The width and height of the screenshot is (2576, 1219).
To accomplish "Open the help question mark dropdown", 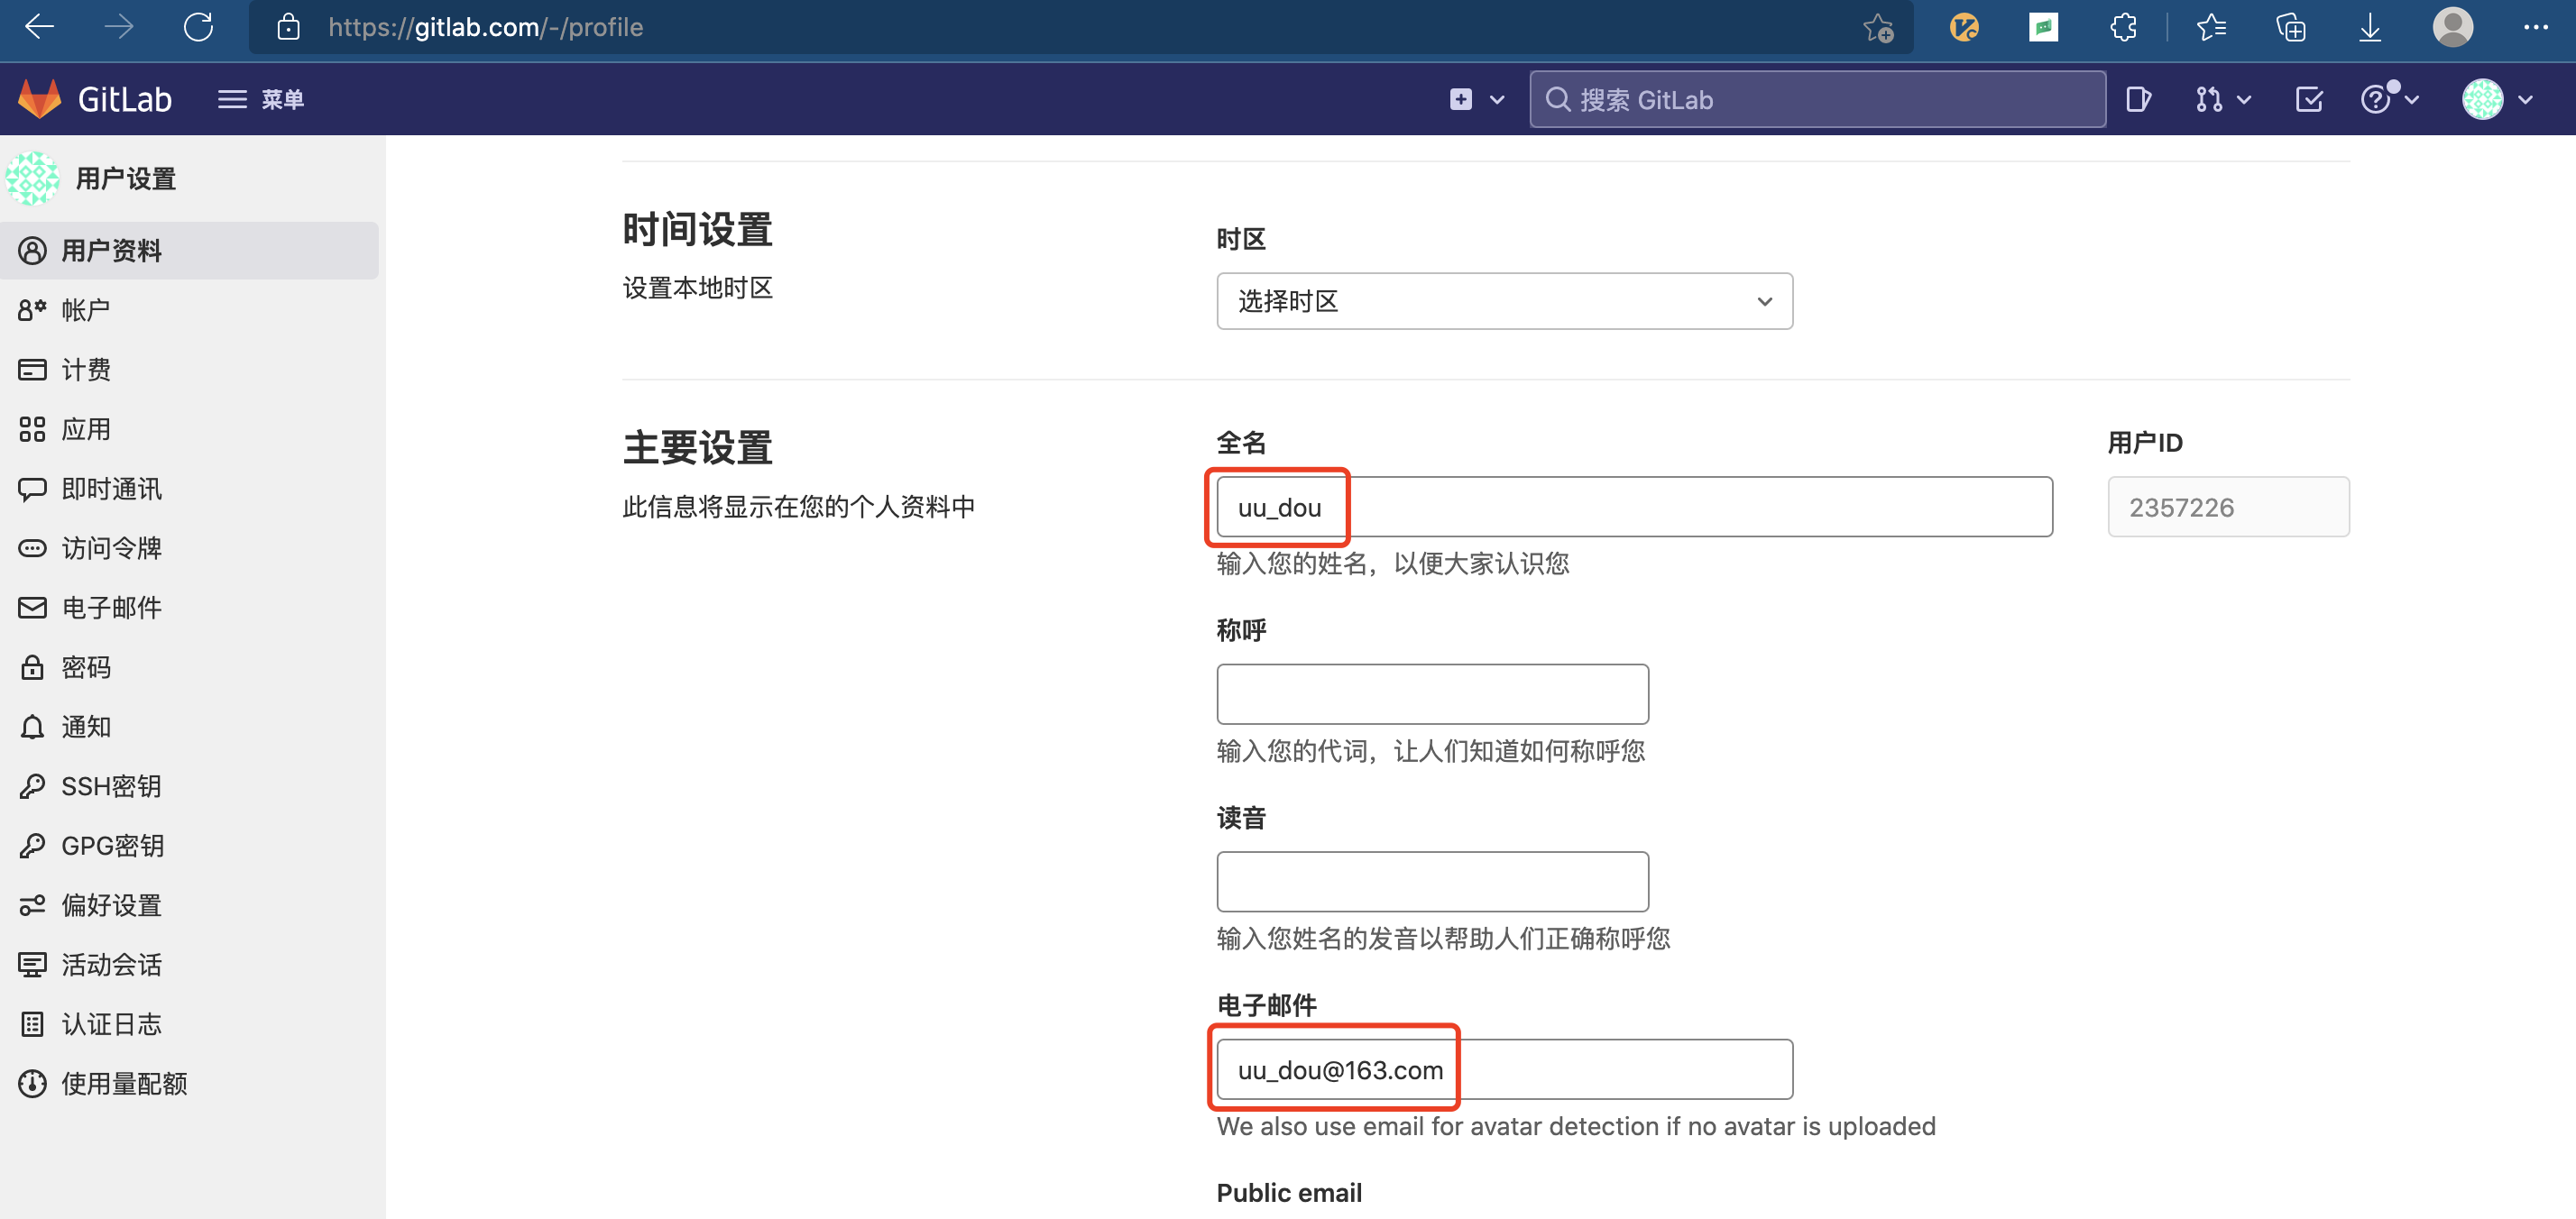I will (2388, 99).
